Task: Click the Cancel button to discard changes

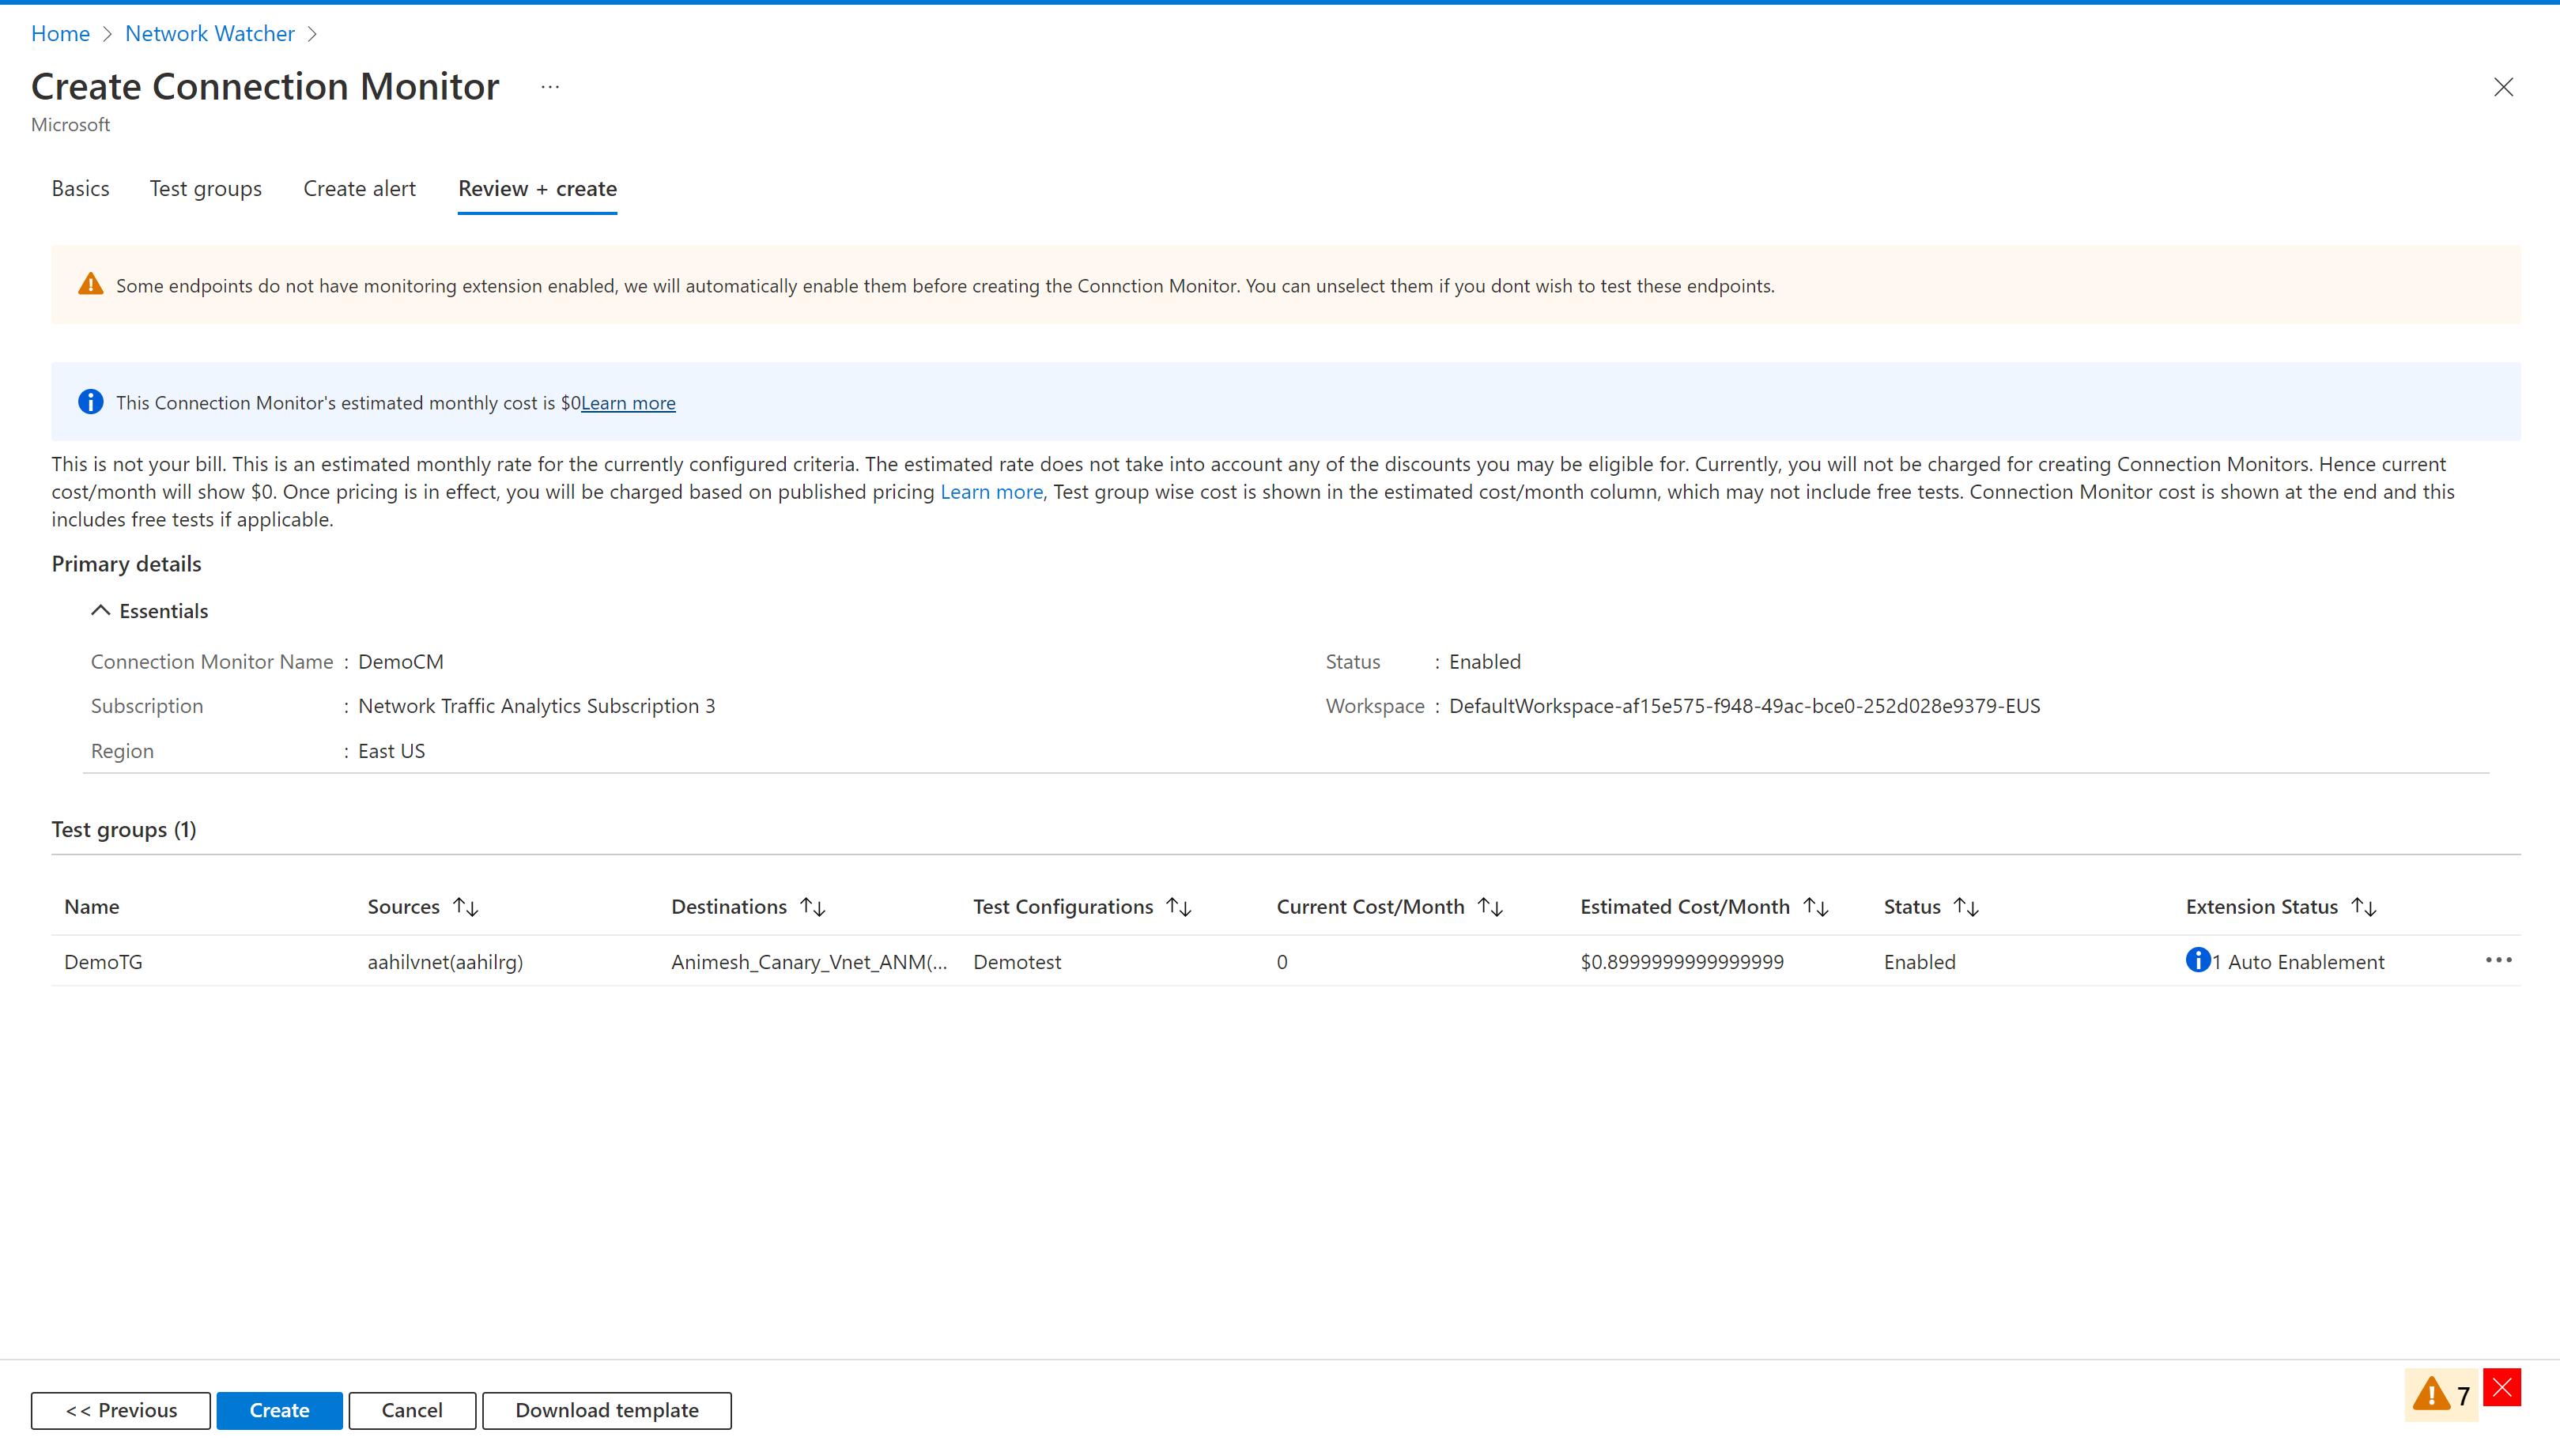Action: coord(410,1409)
